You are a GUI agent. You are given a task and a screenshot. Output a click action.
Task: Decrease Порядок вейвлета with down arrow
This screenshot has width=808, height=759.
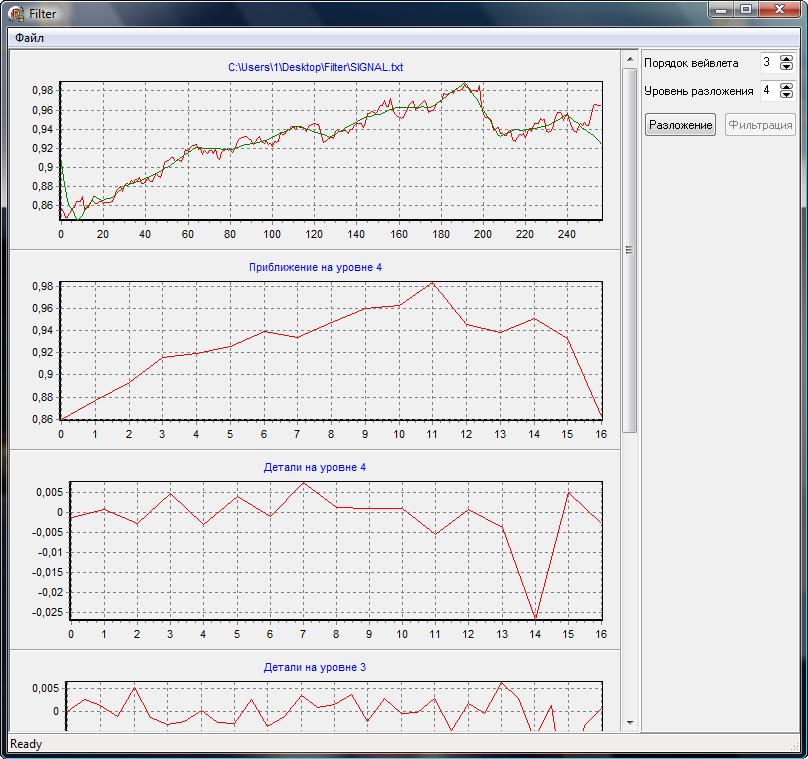click(x=786, y=67)
